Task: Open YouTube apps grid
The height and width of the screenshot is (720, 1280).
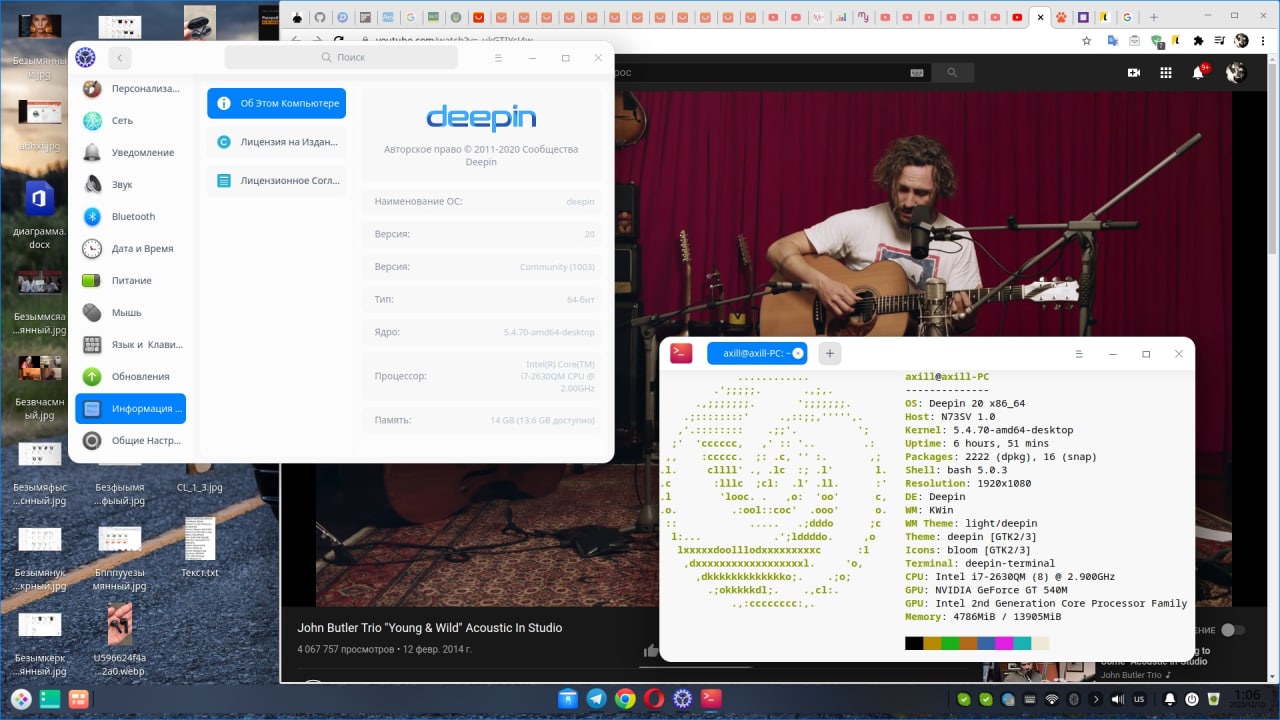Action: pyautogui.click(x=1166, y=72)
